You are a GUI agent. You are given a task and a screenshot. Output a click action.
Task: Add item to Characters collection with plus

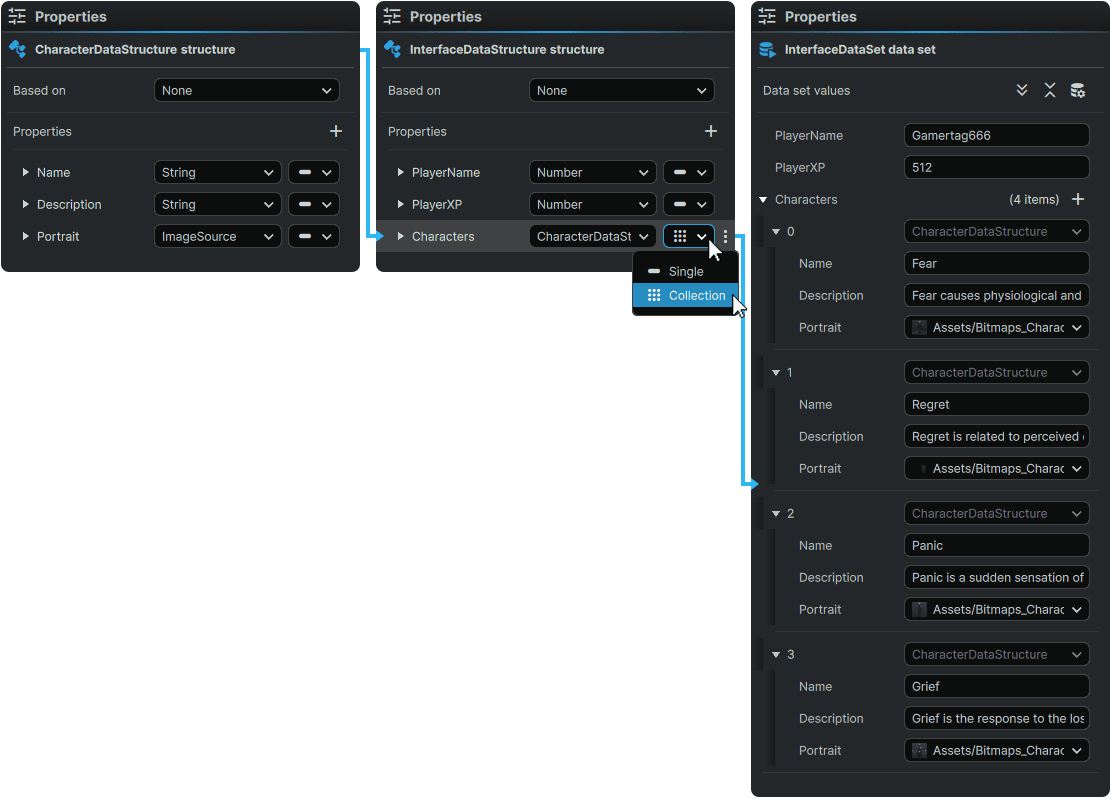click(1078, 199)
